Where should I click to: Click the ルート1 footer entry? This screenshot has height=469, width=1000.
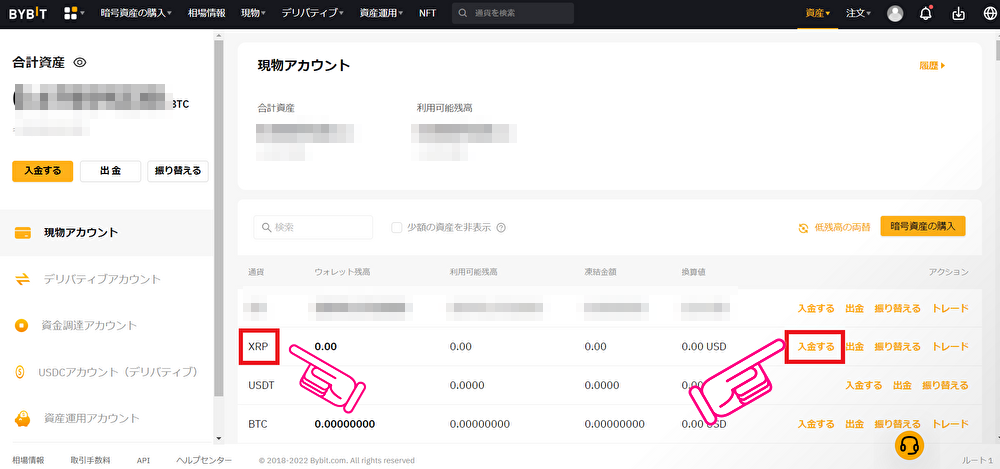click(978, 460)
